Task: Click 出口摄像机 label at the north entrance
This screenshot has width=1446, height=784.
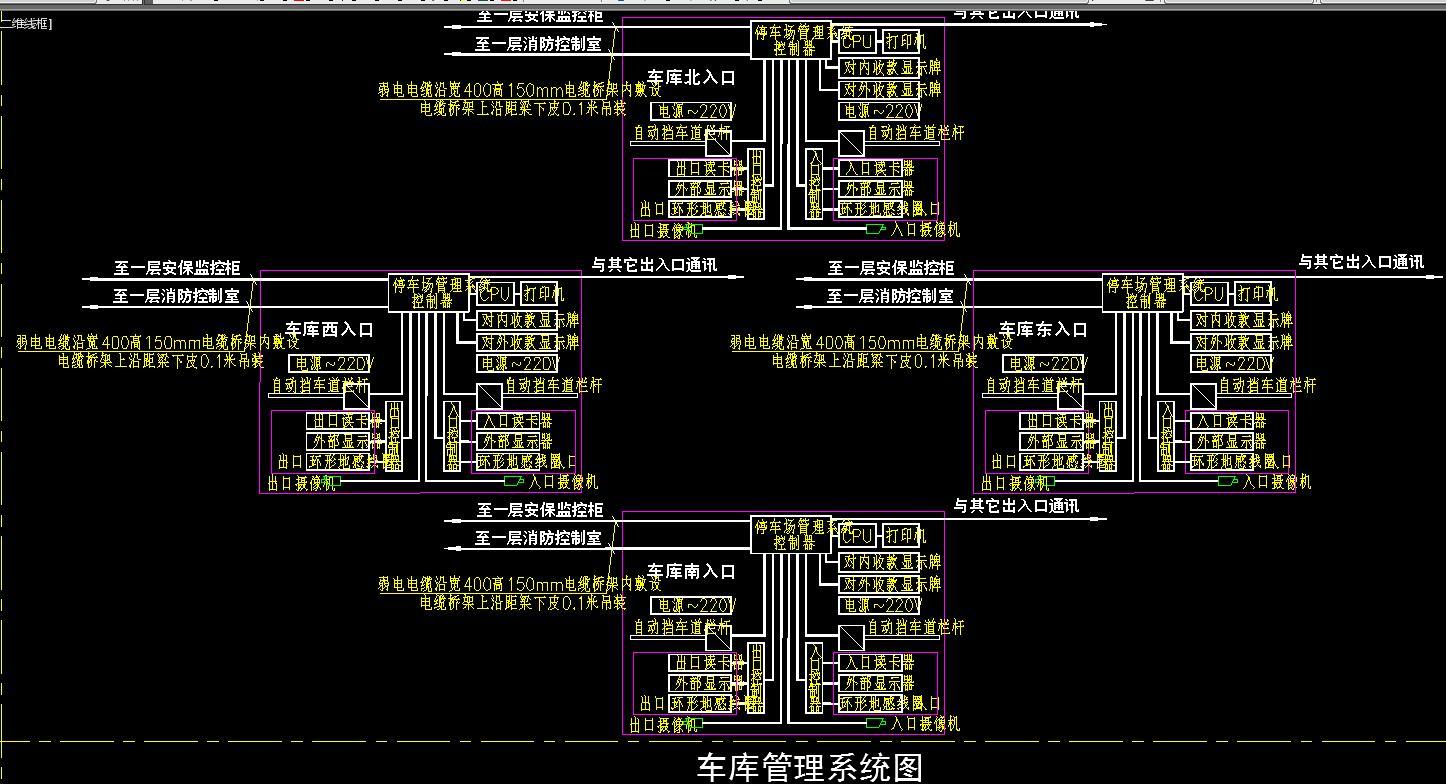Action: (661, 231)
